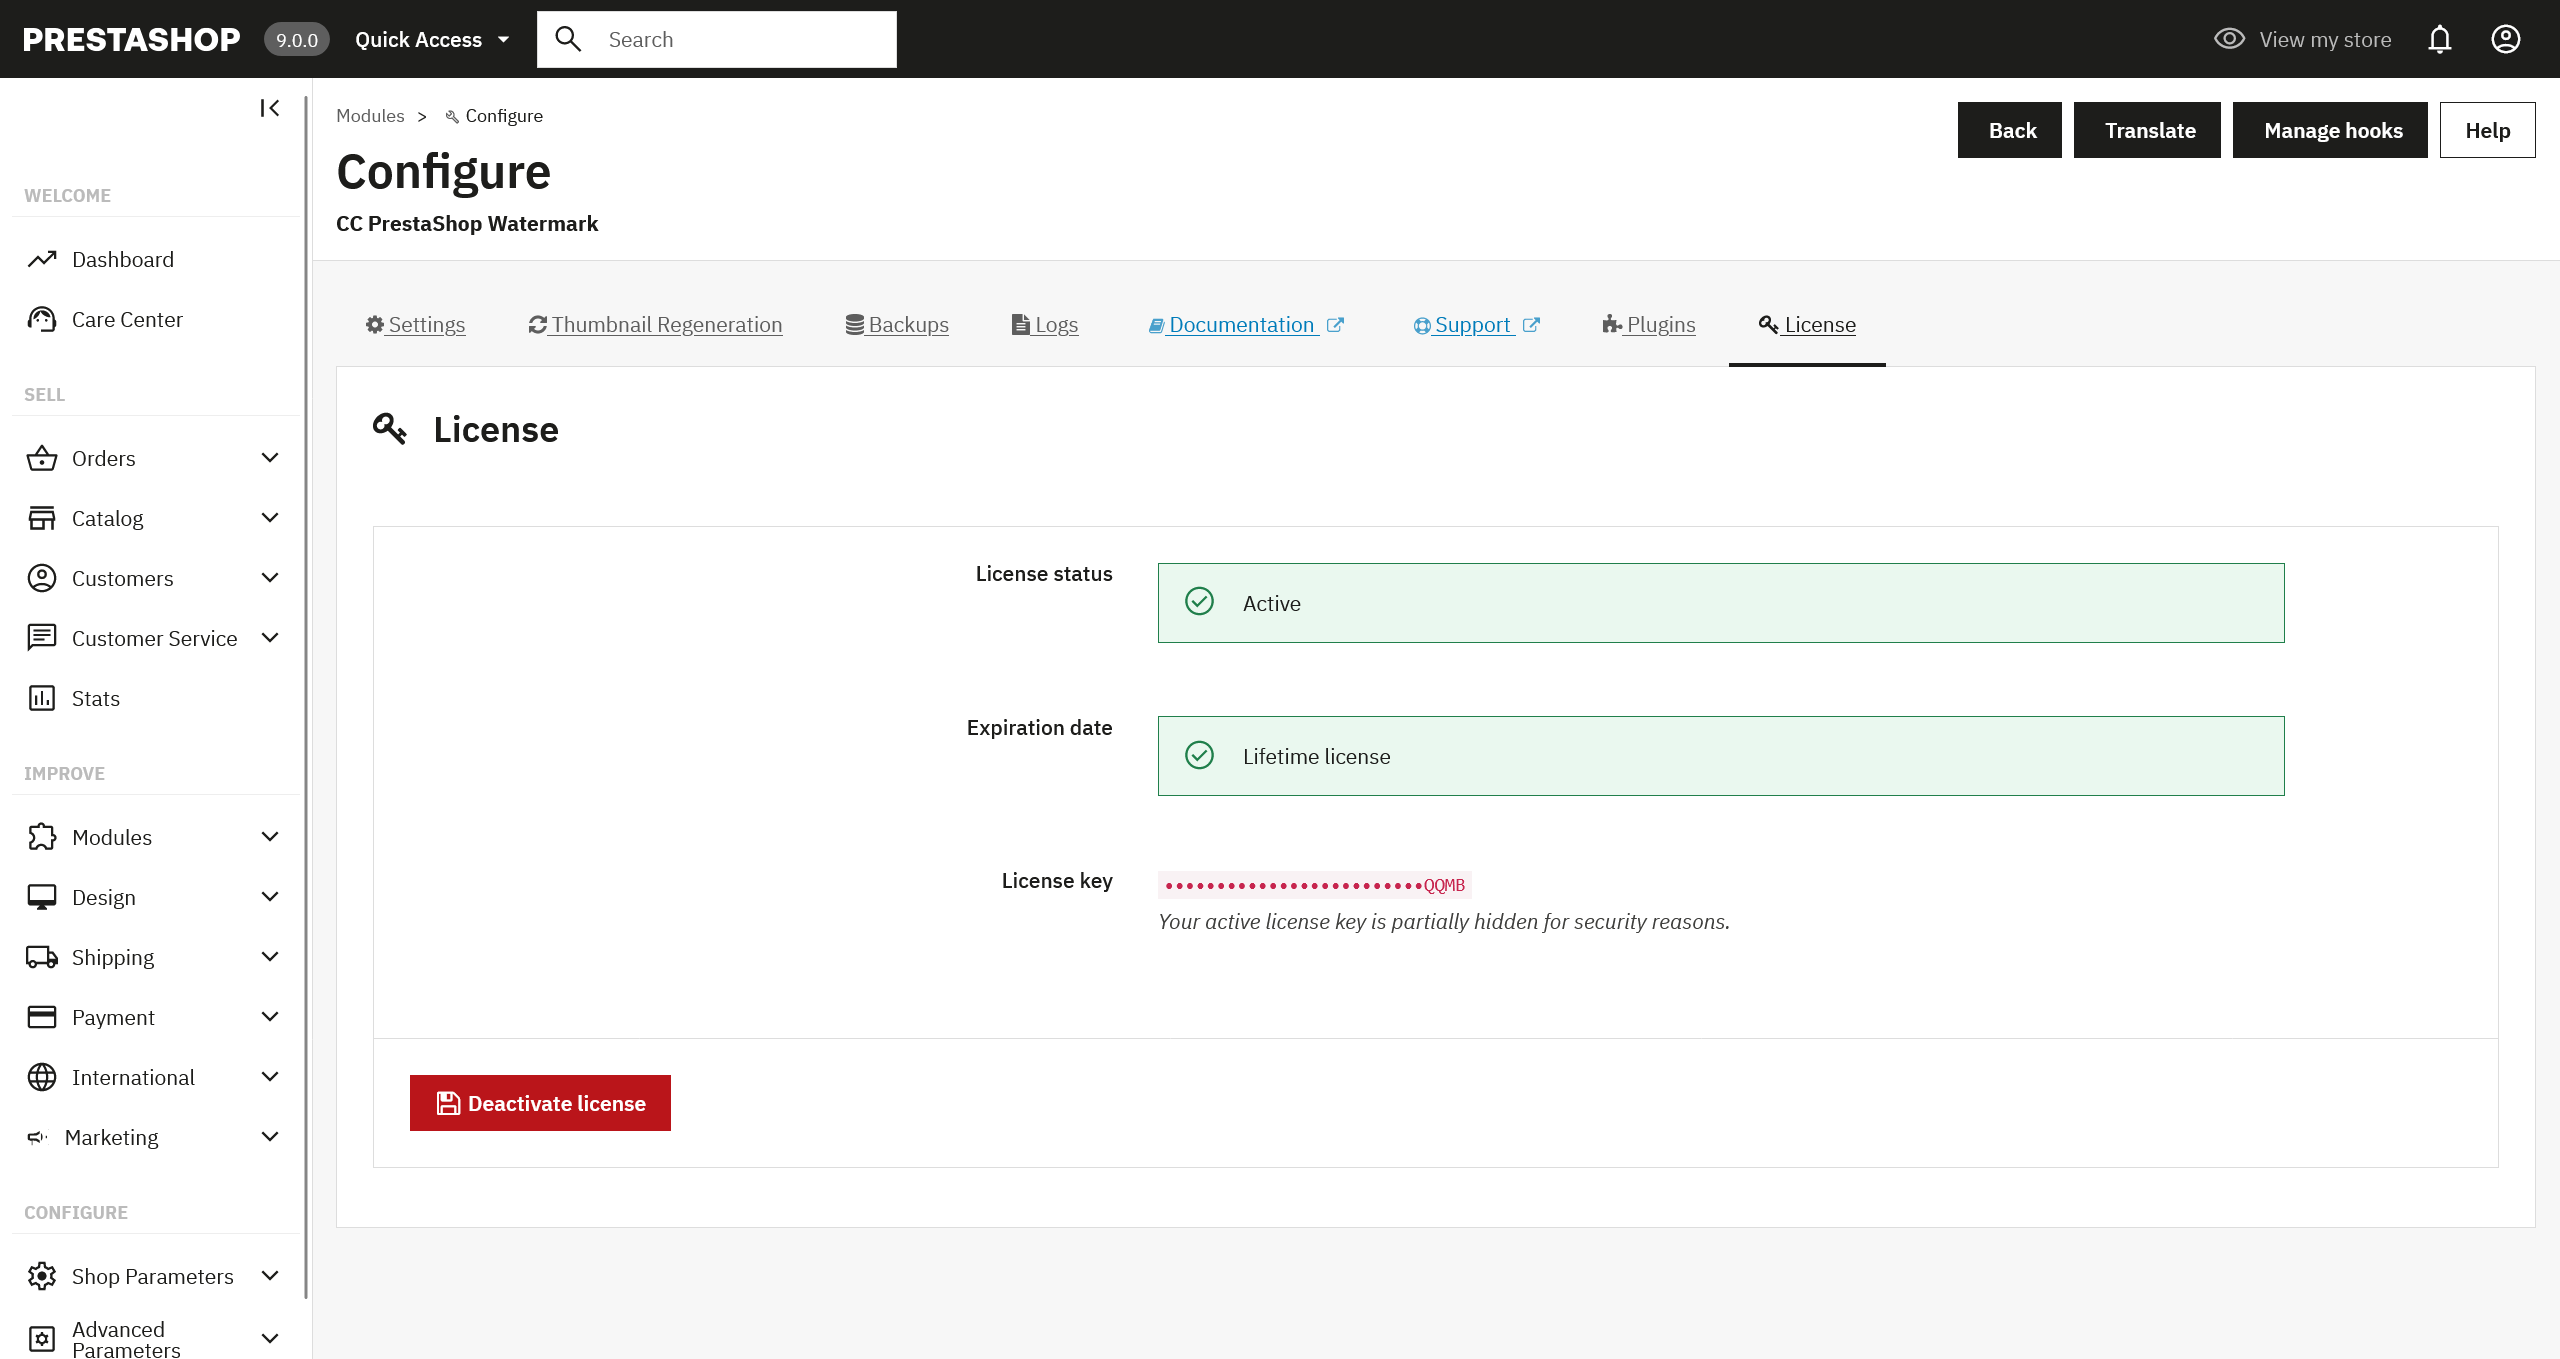
Task: Click the search magnifier icon
Action: 568,39
